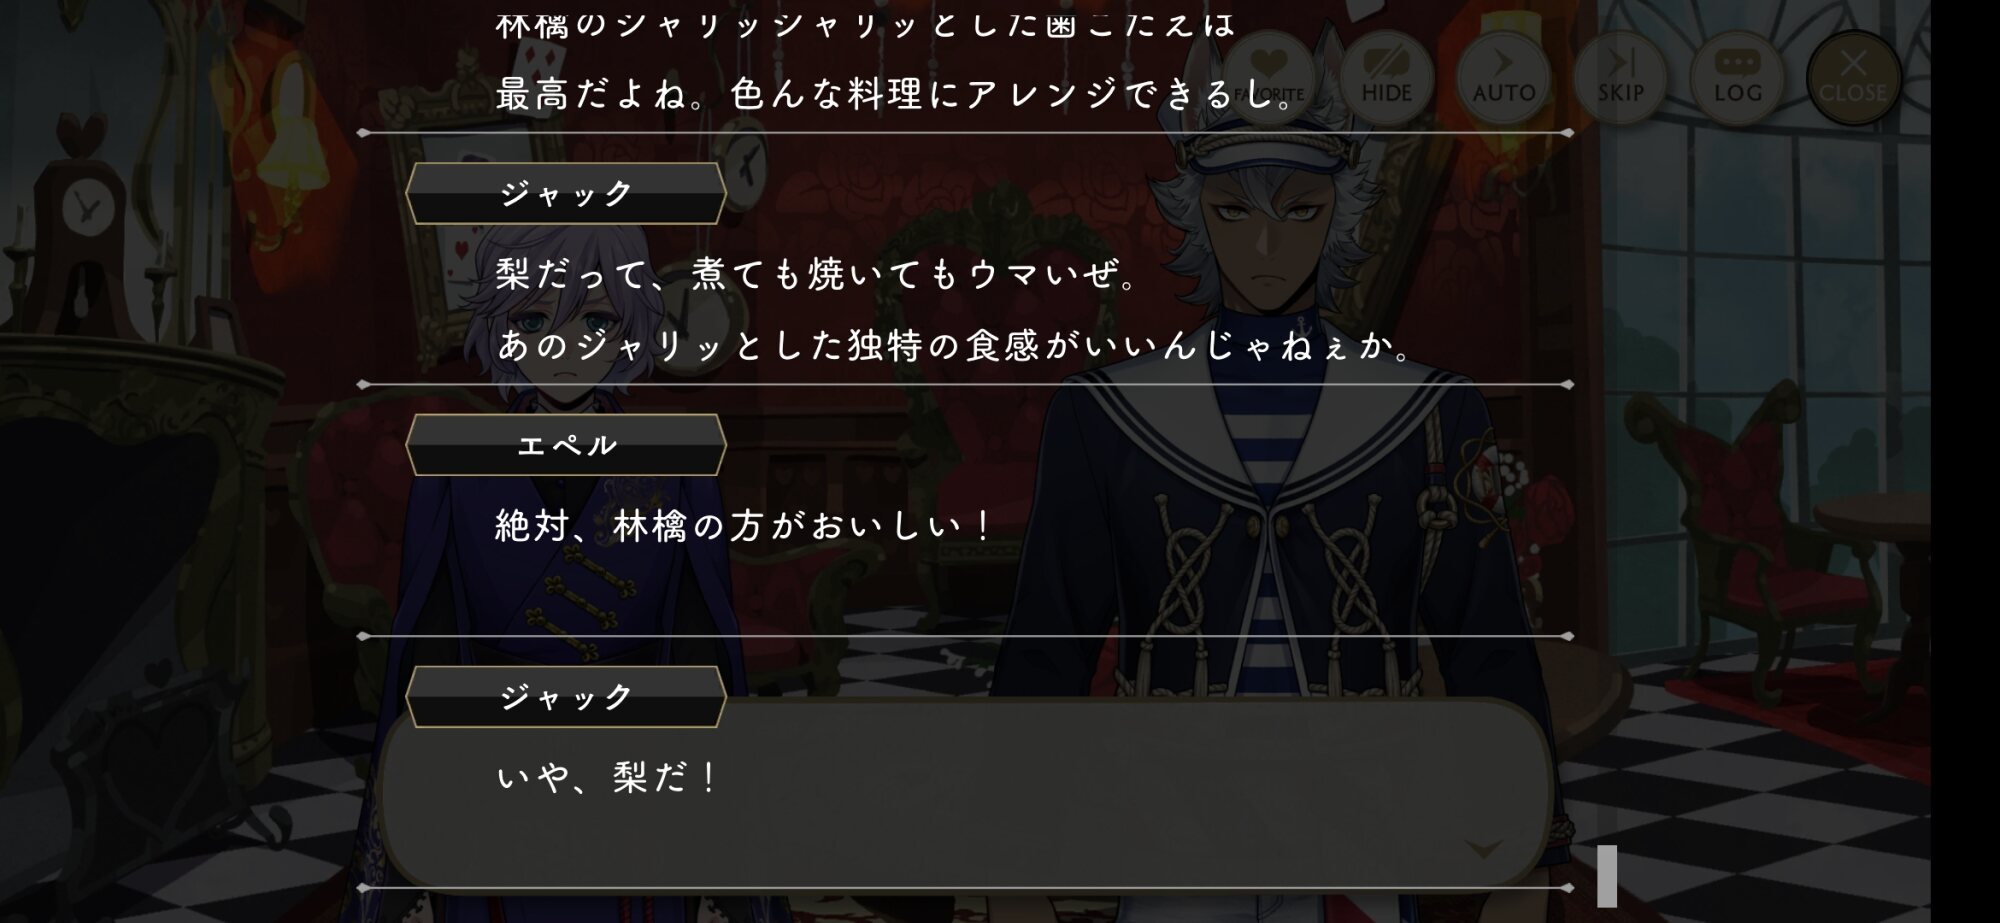Tap the FAVORITE heart icon
2000x923 pixels.
coord(1269,77)
